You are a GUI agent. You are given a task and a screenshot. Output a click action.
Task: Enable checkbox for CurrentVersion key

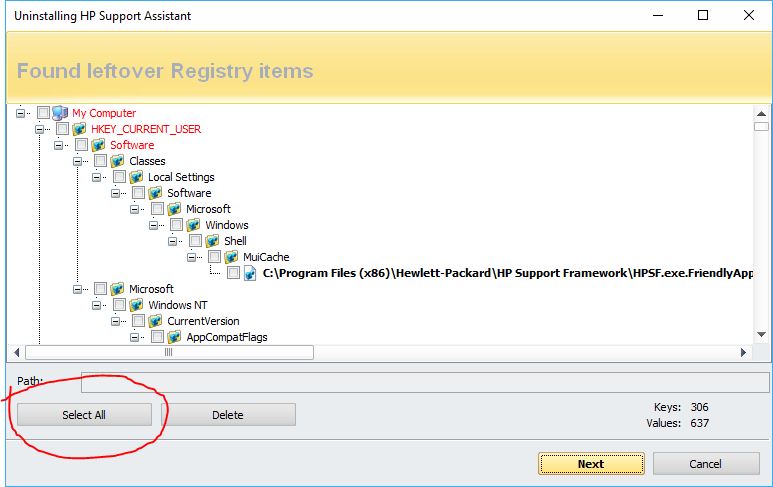(138, 321)
